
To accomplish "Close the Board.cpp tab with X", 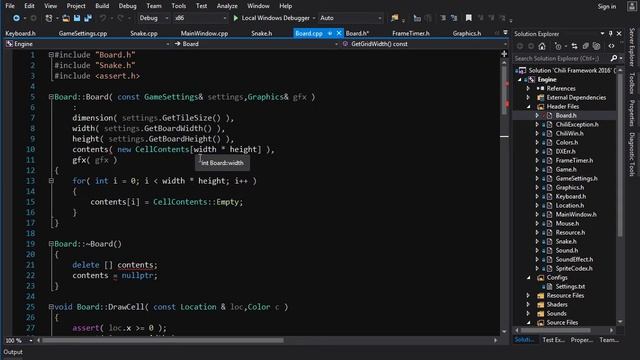I will coord(339,33).
